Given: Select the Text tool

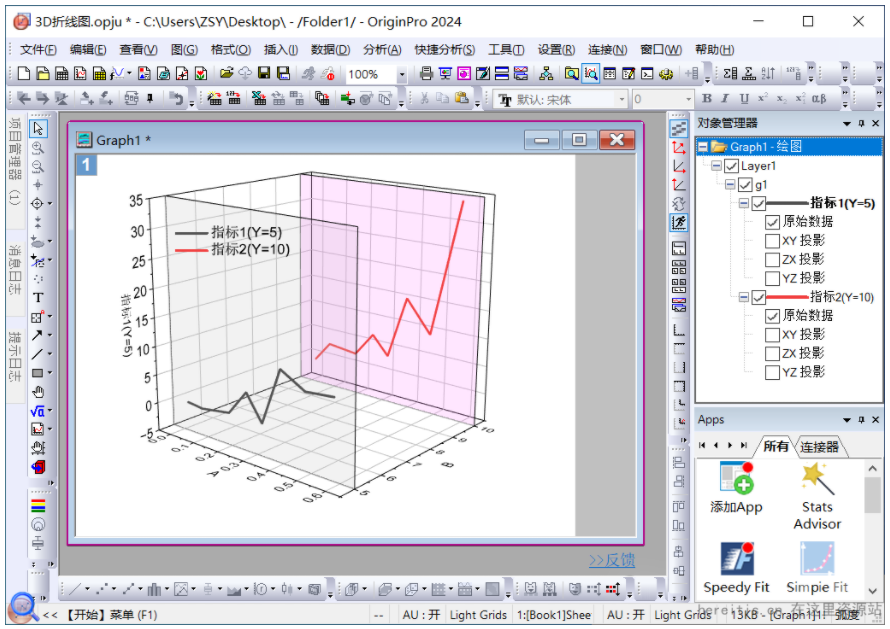Looking at the screenshot, I should coord(38,297).
